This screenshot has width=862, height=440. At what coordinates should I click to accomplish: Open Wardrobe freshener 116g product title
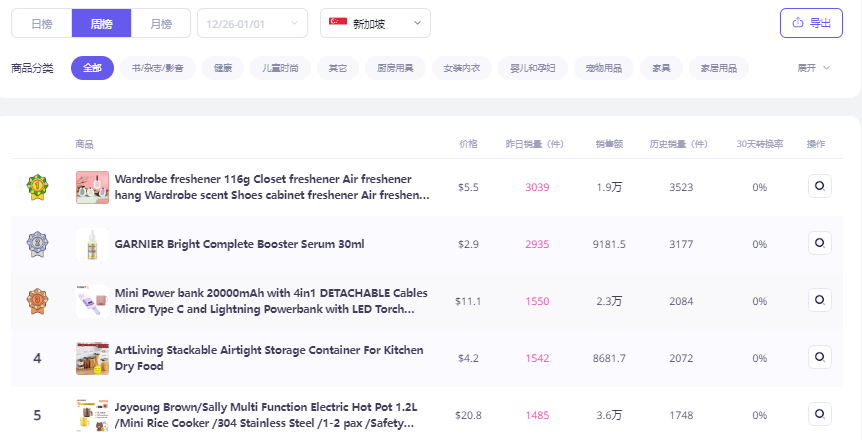(272, 187)
